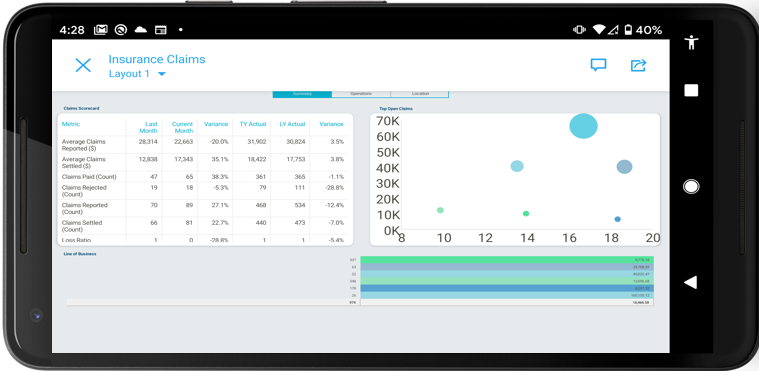This screenshot has width=759, height=371.
Task: Tap the share export icon
Action: [x=638, y=65]
